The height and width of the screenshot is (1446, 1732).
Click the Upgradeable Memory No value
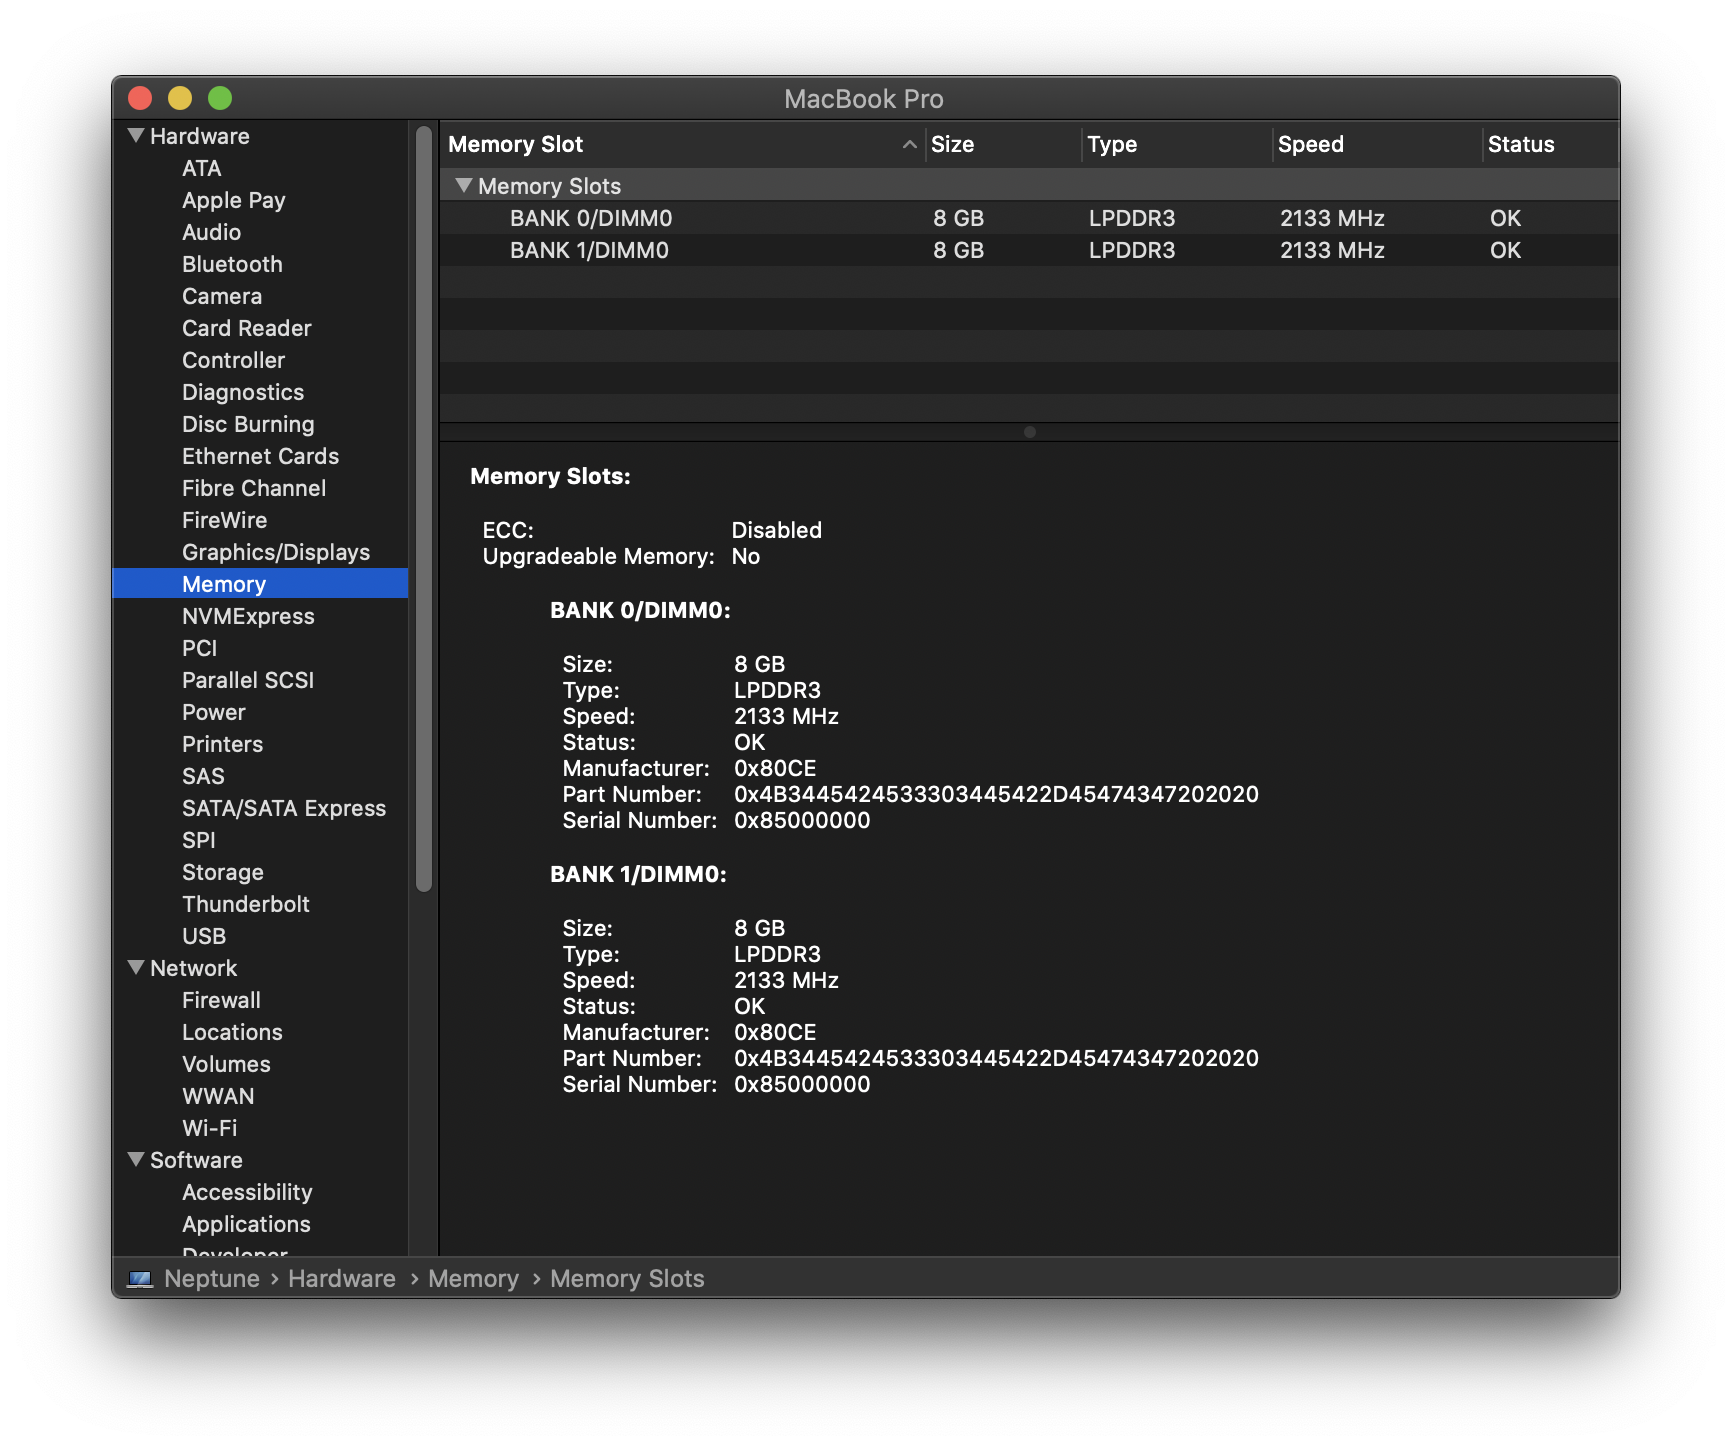click(x=745, y=556)
